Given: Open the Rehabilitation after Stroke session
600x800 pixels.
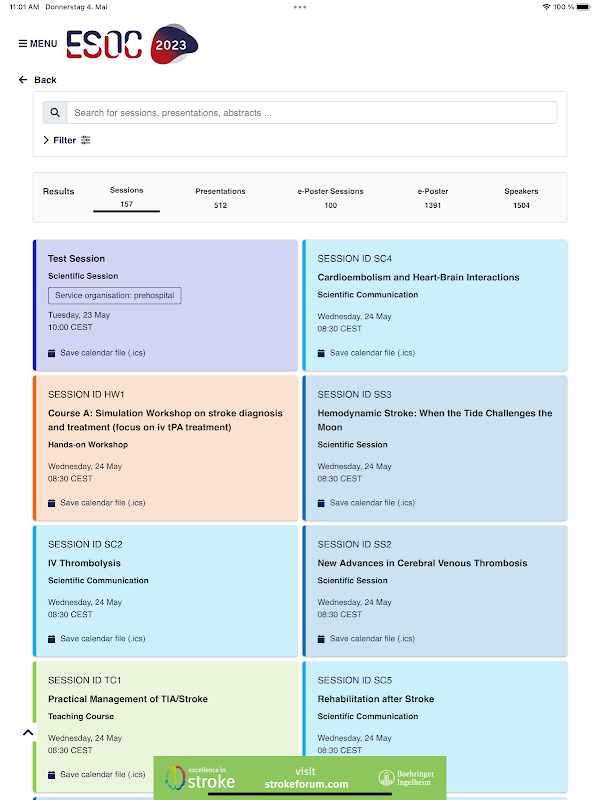Looking at the screenshot, I should (x=376, y=699).
